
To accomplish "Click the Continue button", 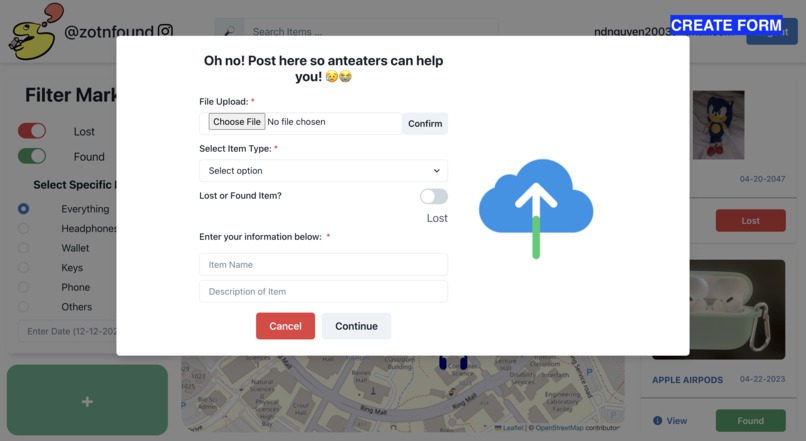I will 356,326.
